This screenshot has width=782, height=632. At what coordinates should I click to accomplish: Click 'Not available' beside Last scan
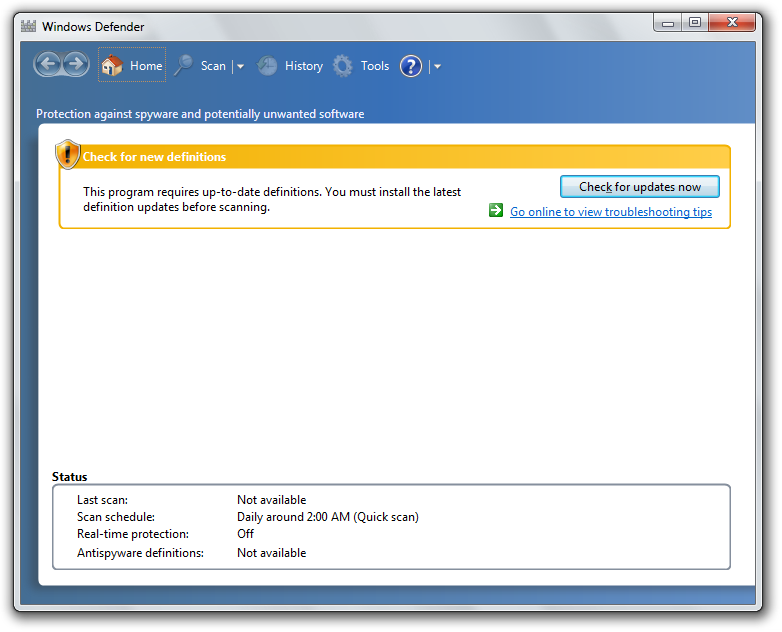click(271, 500)
